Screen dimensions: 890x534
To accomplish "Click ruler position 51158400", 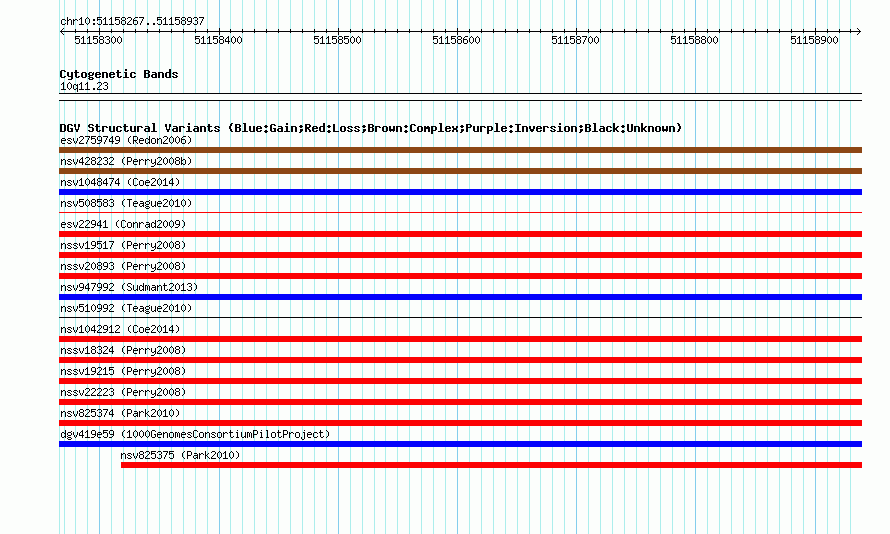I will tap(219, 40).
